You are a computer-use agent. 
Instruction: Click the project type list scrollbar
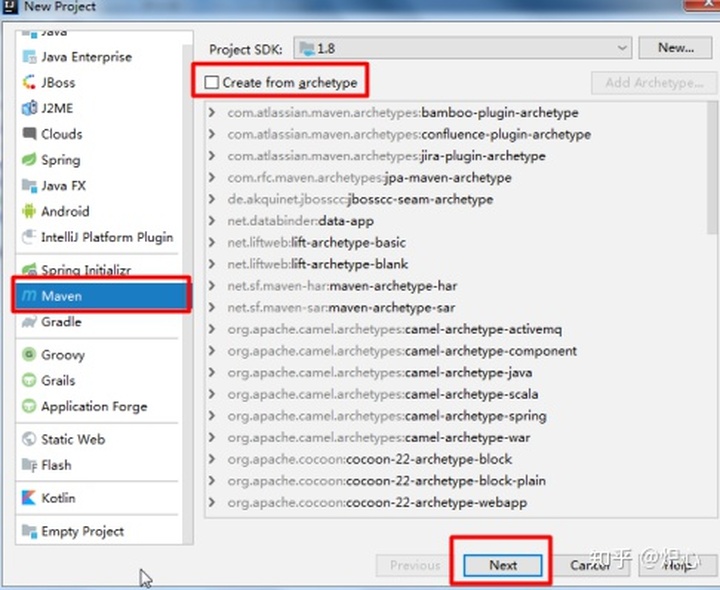[187, 294]
